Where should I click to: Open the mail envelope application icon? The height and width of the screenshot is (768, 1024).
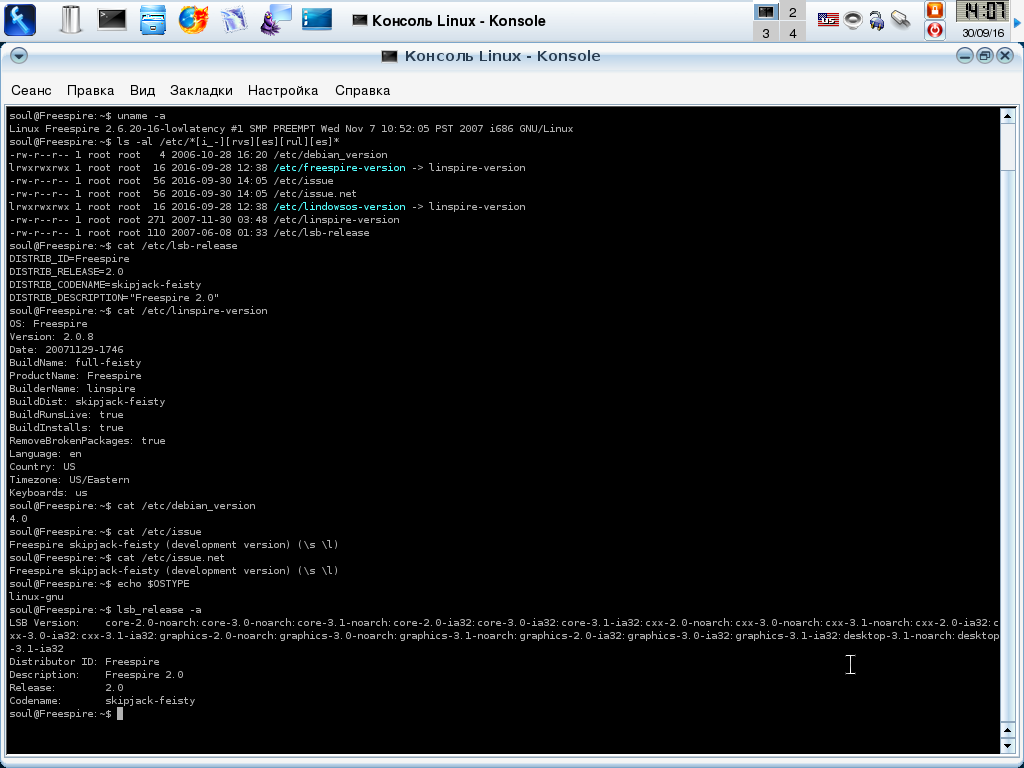click(234, 20)
